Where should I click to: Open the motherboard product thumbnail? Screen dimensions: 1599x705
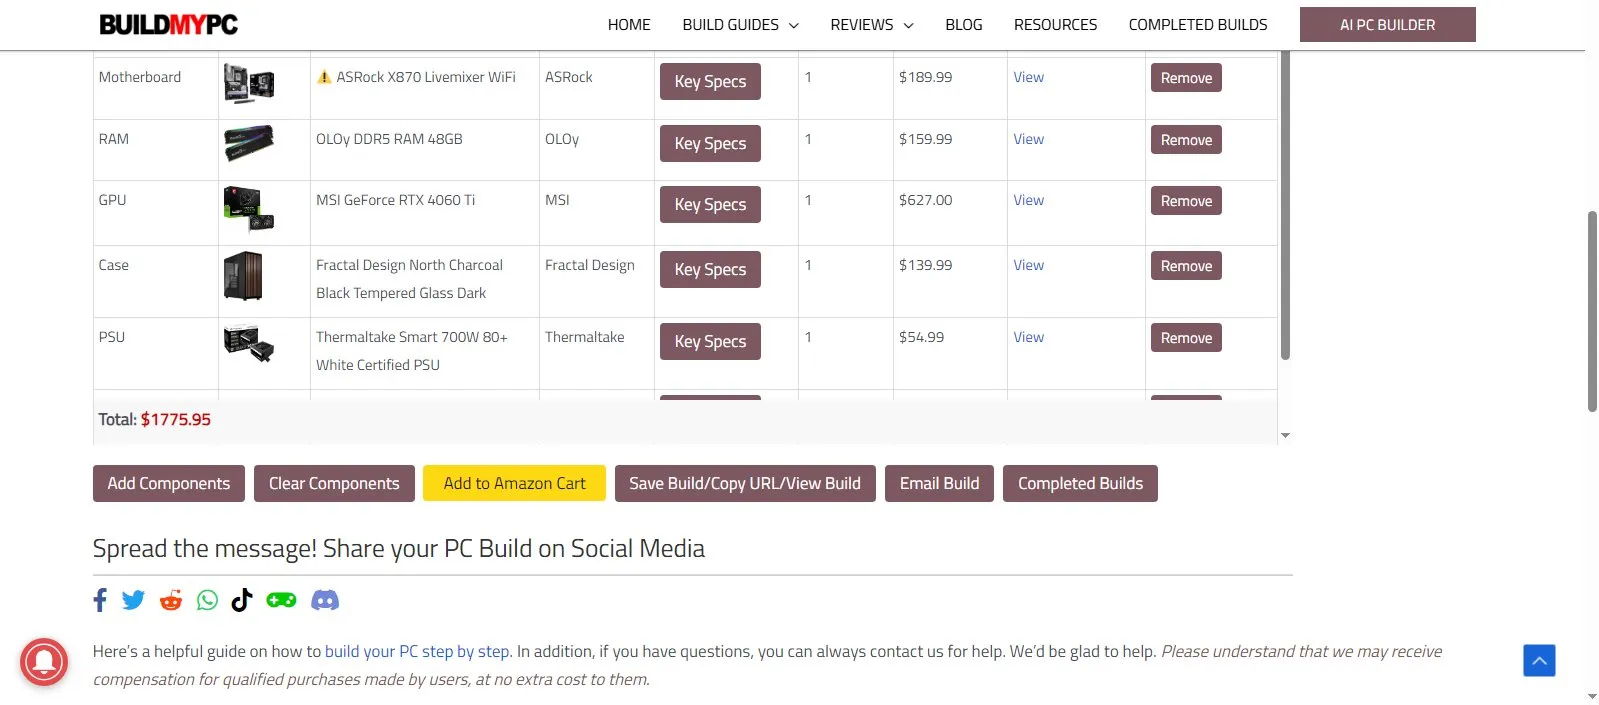[249, 84]
